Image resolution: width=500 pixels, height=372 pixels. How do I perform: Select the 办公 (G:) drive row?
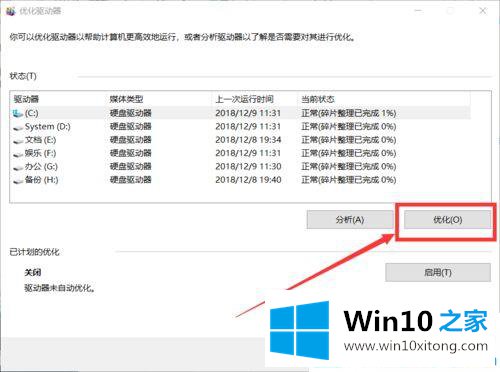point(241,166)
